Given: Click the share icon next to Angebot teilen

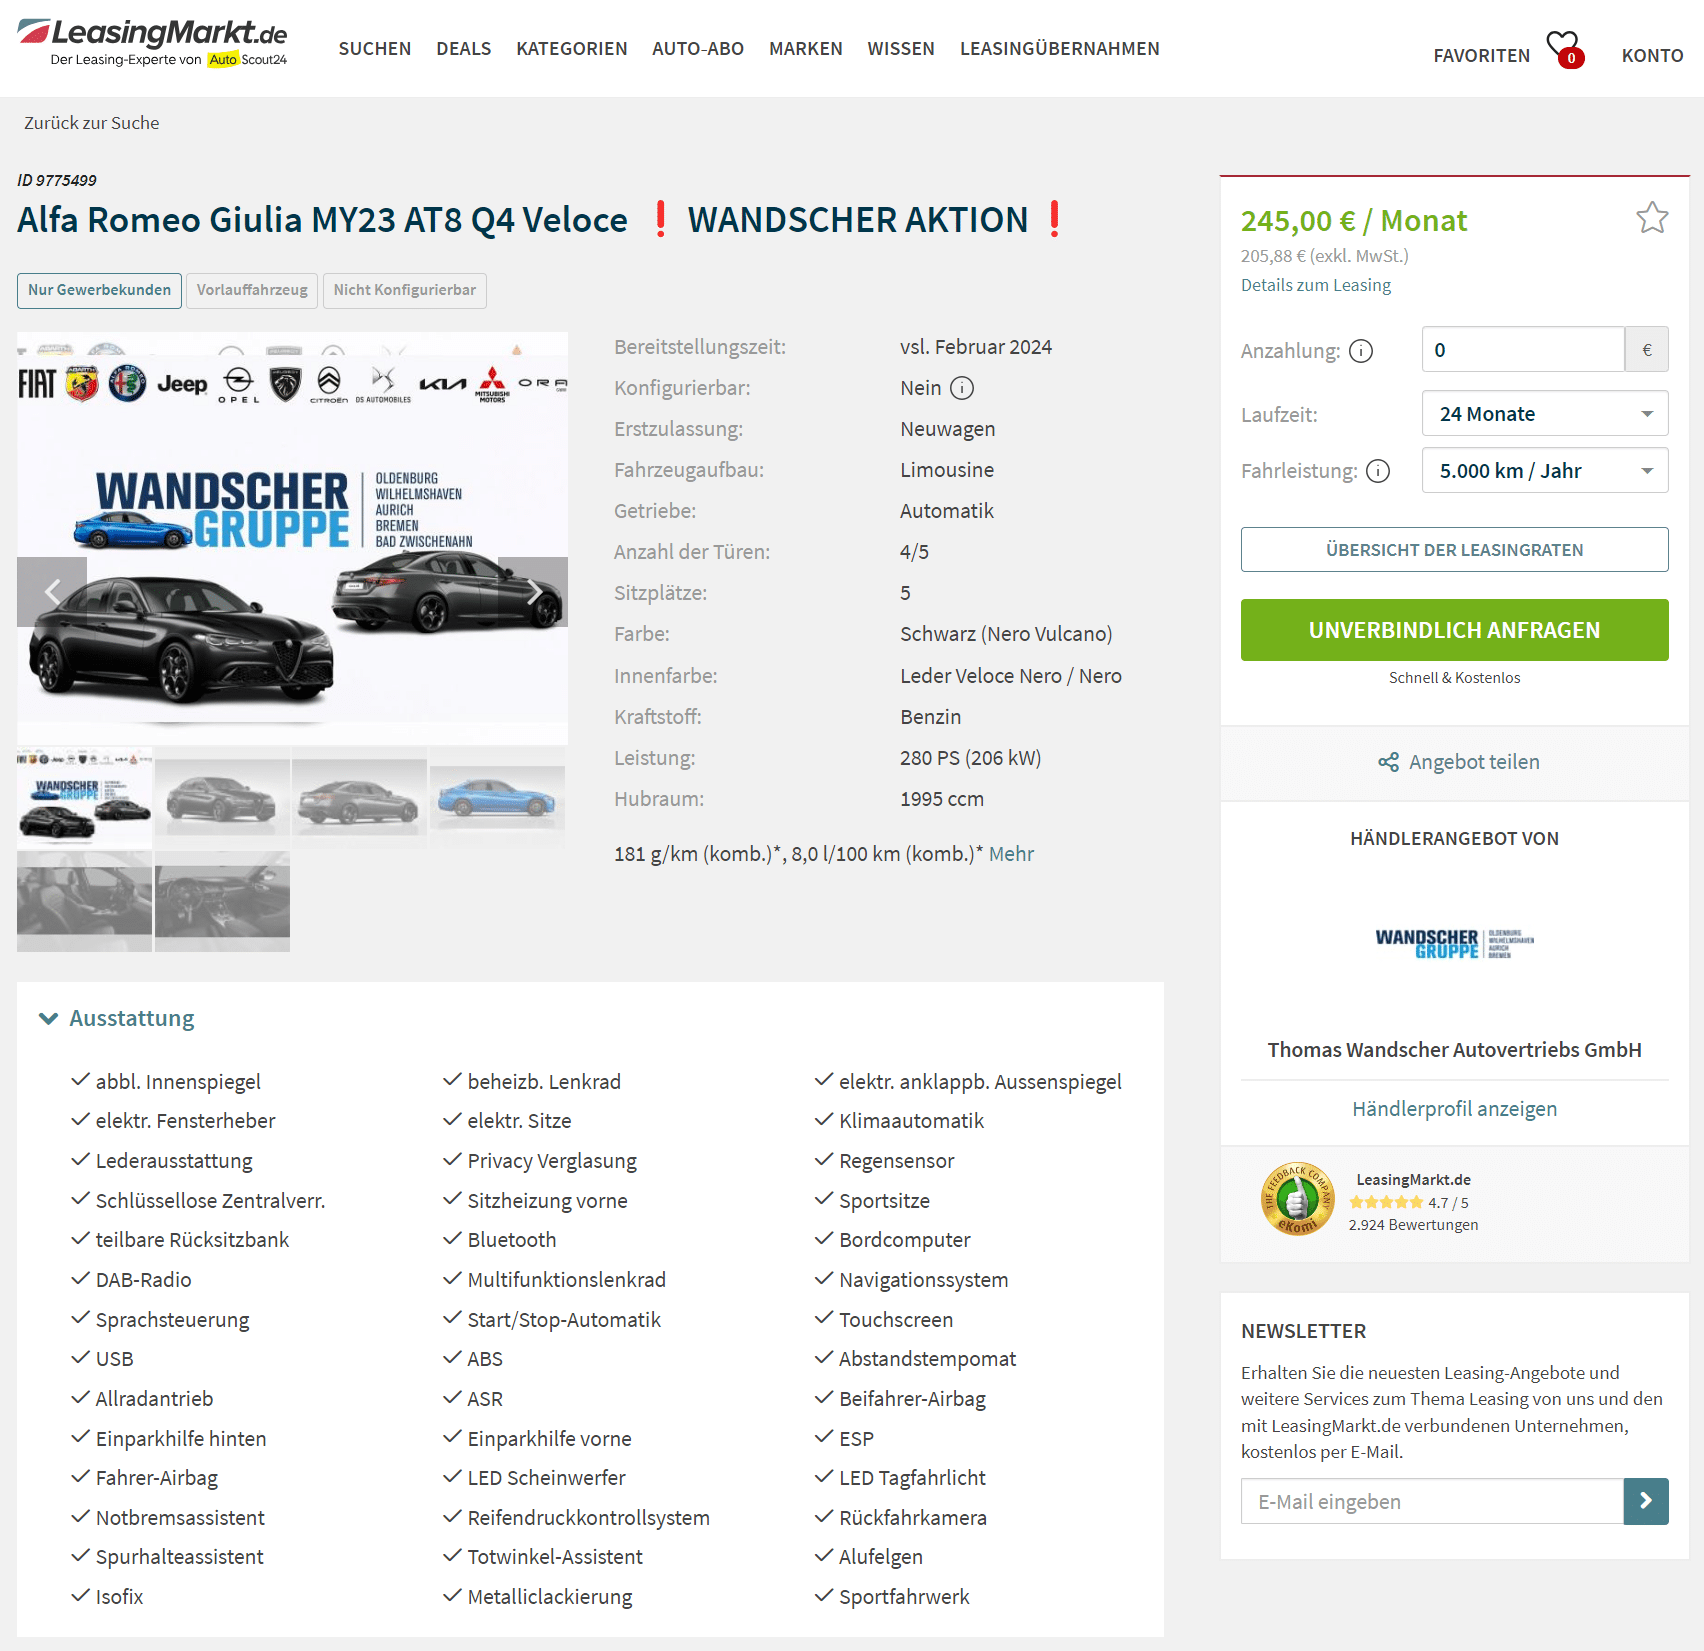Looking at the screenshot, I should [x=1388, y=762].
